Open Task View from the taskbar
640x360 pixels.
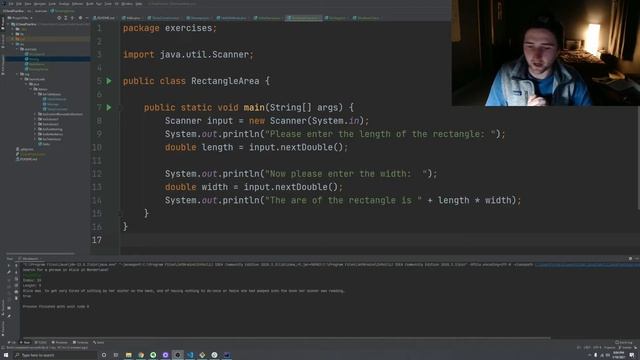116,355
